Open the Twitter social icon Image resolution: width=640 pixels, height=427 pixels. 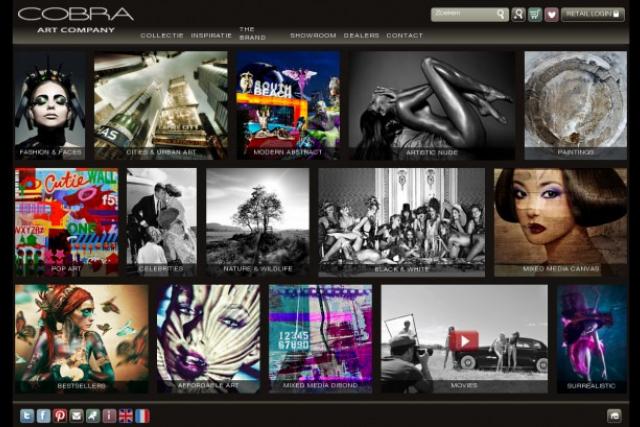pyautogui.click(x=27, y=415)
